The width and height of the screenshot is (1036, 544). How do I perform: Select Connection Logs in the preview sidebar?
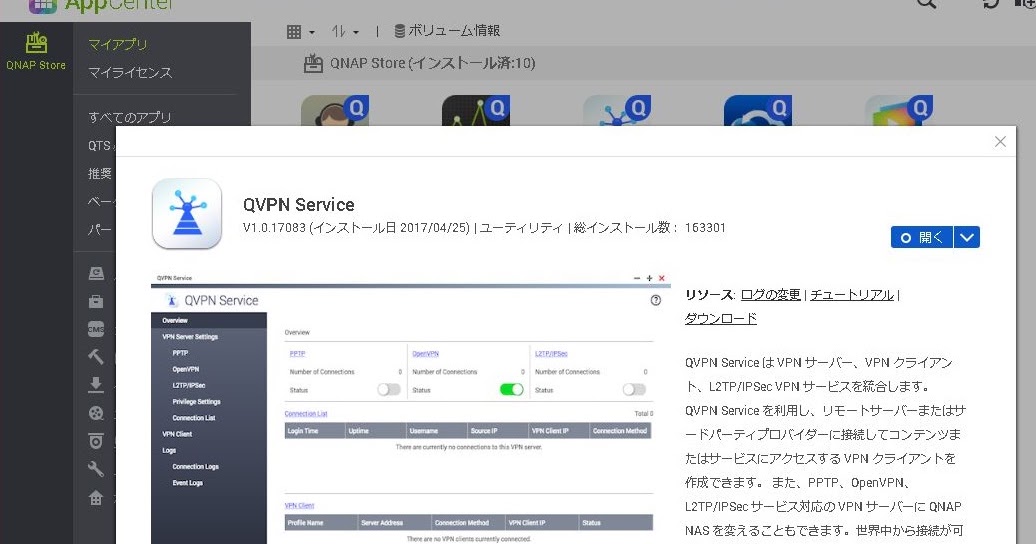coord(195,467)
